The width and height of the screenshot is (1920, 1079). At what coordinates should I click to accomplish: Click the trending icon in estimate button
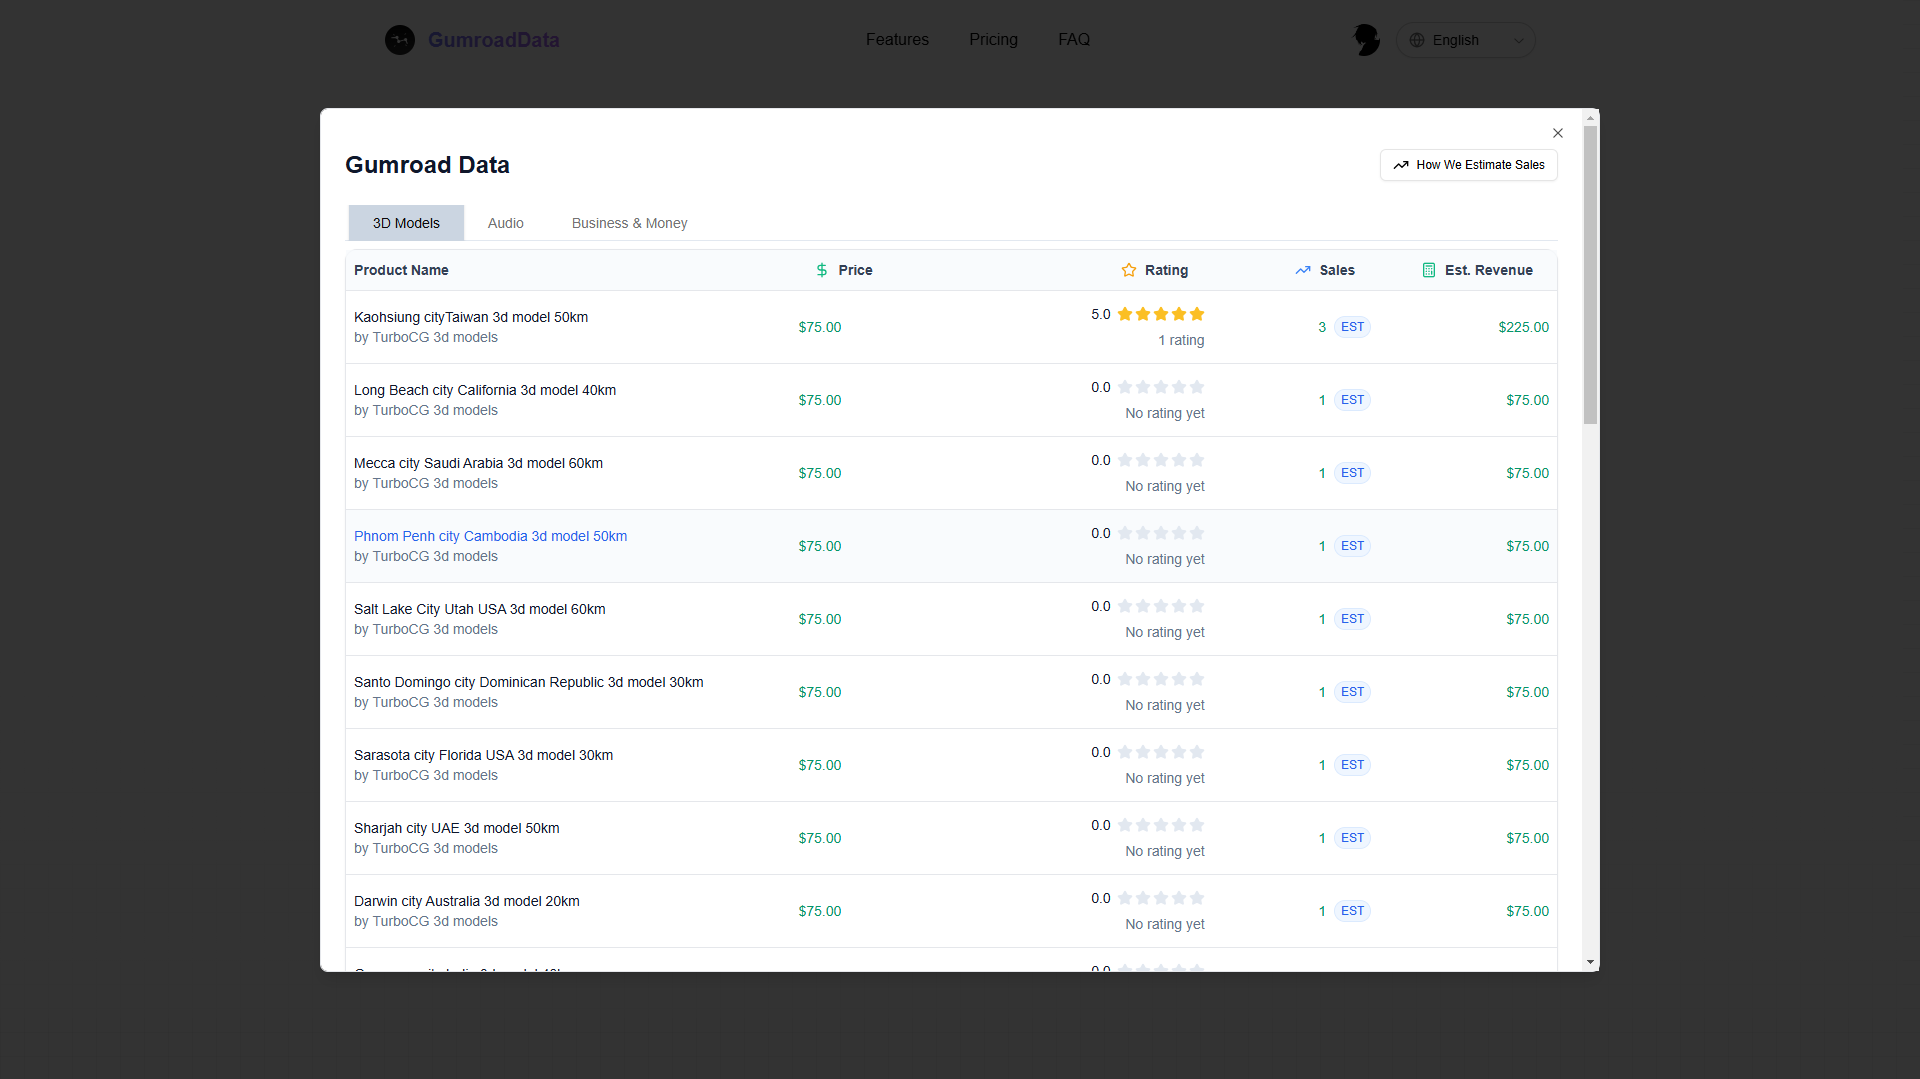click(1401, 165)
